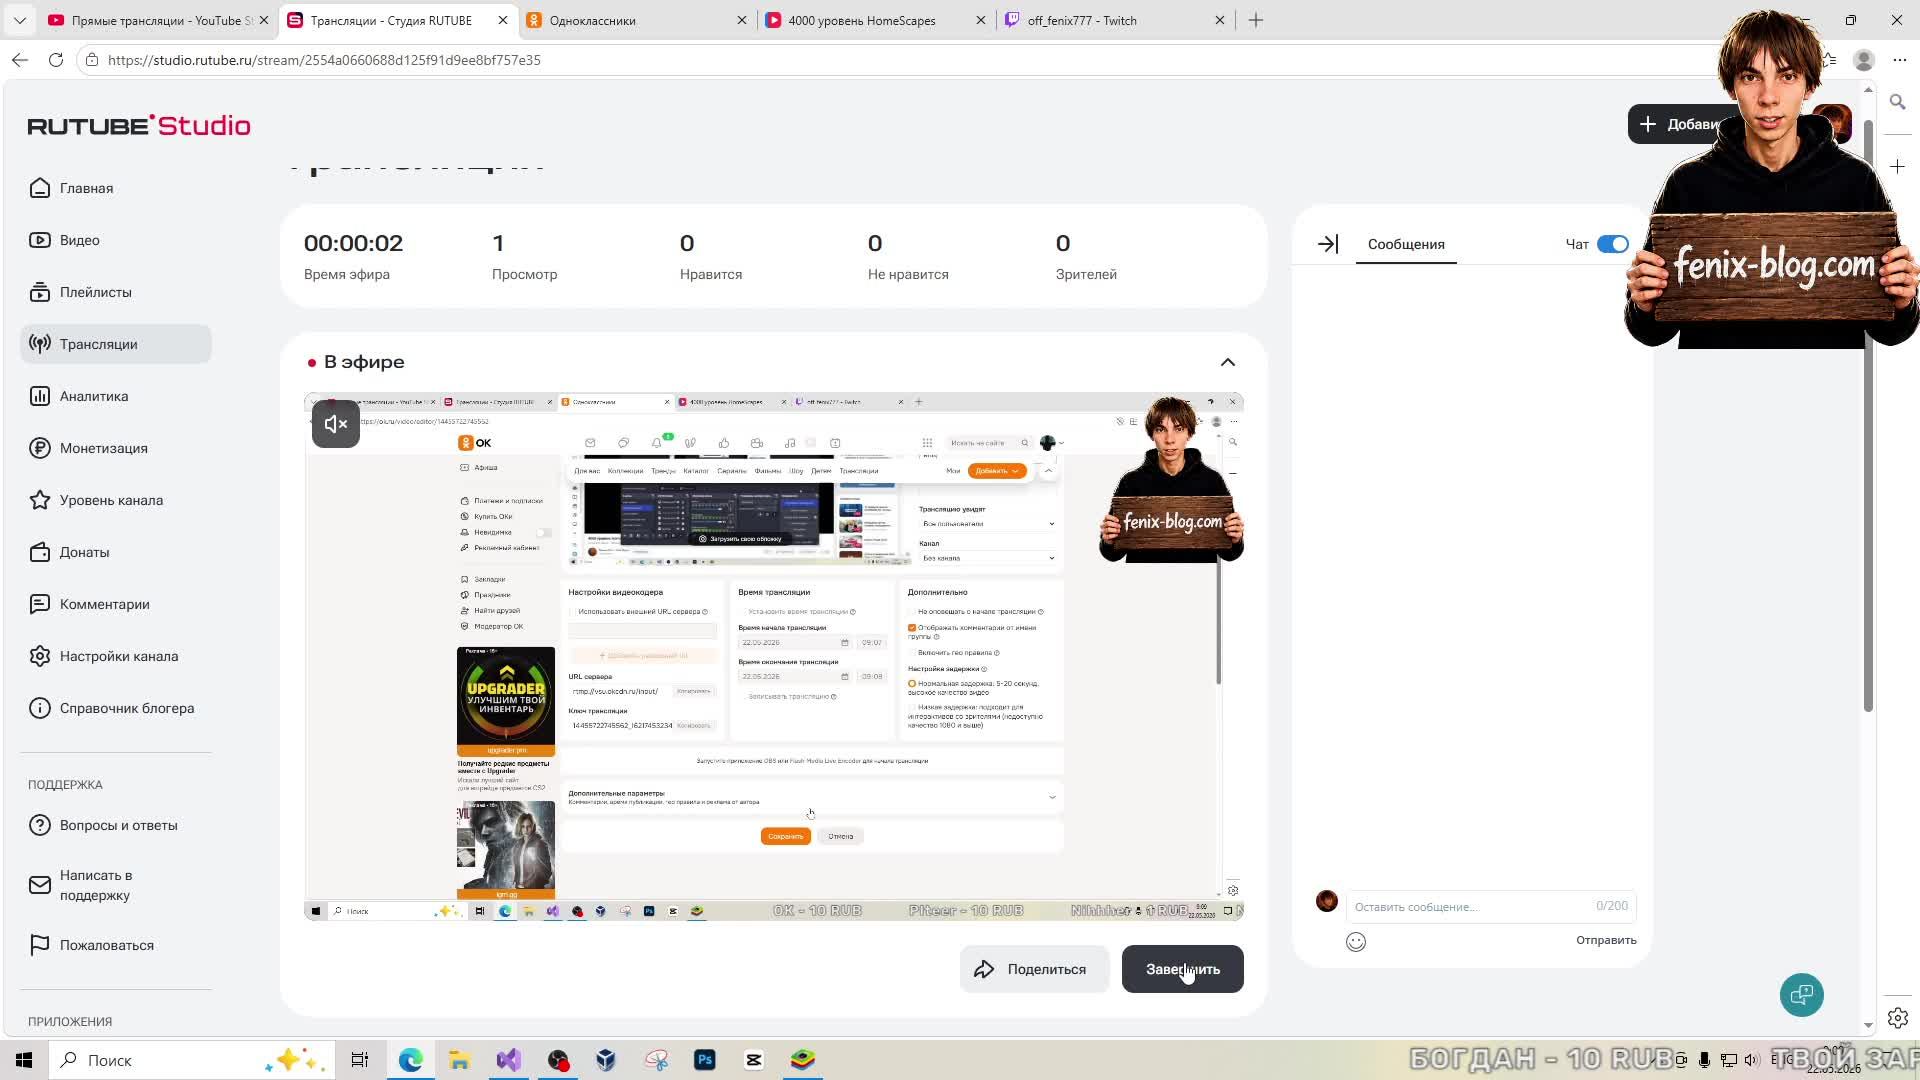Click the page vertical scrollbar

pos(1868,420)
